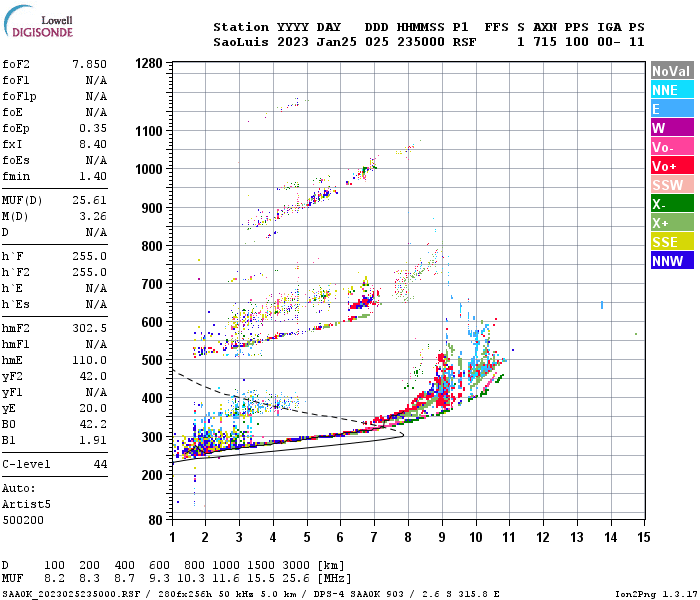This screenshot has width=700, height=600.
Task: Click the fxI value 8.40
Action: pyautogui.click(x=93, y=144)
